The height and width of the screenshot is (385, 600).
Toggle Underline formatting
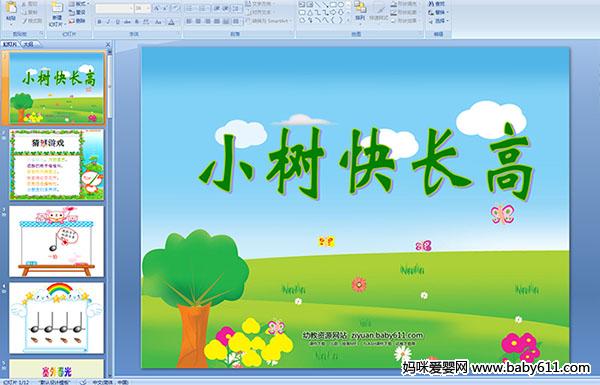pos(117,22)
